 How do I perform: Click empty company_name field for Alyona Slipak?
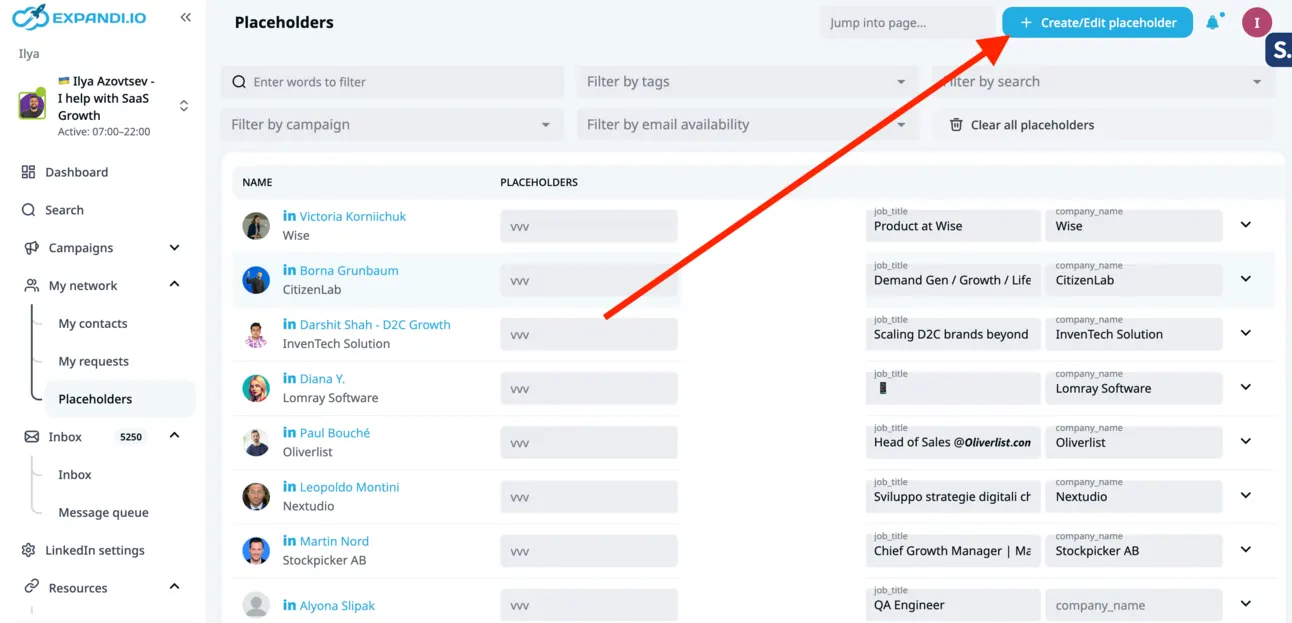1134,604
